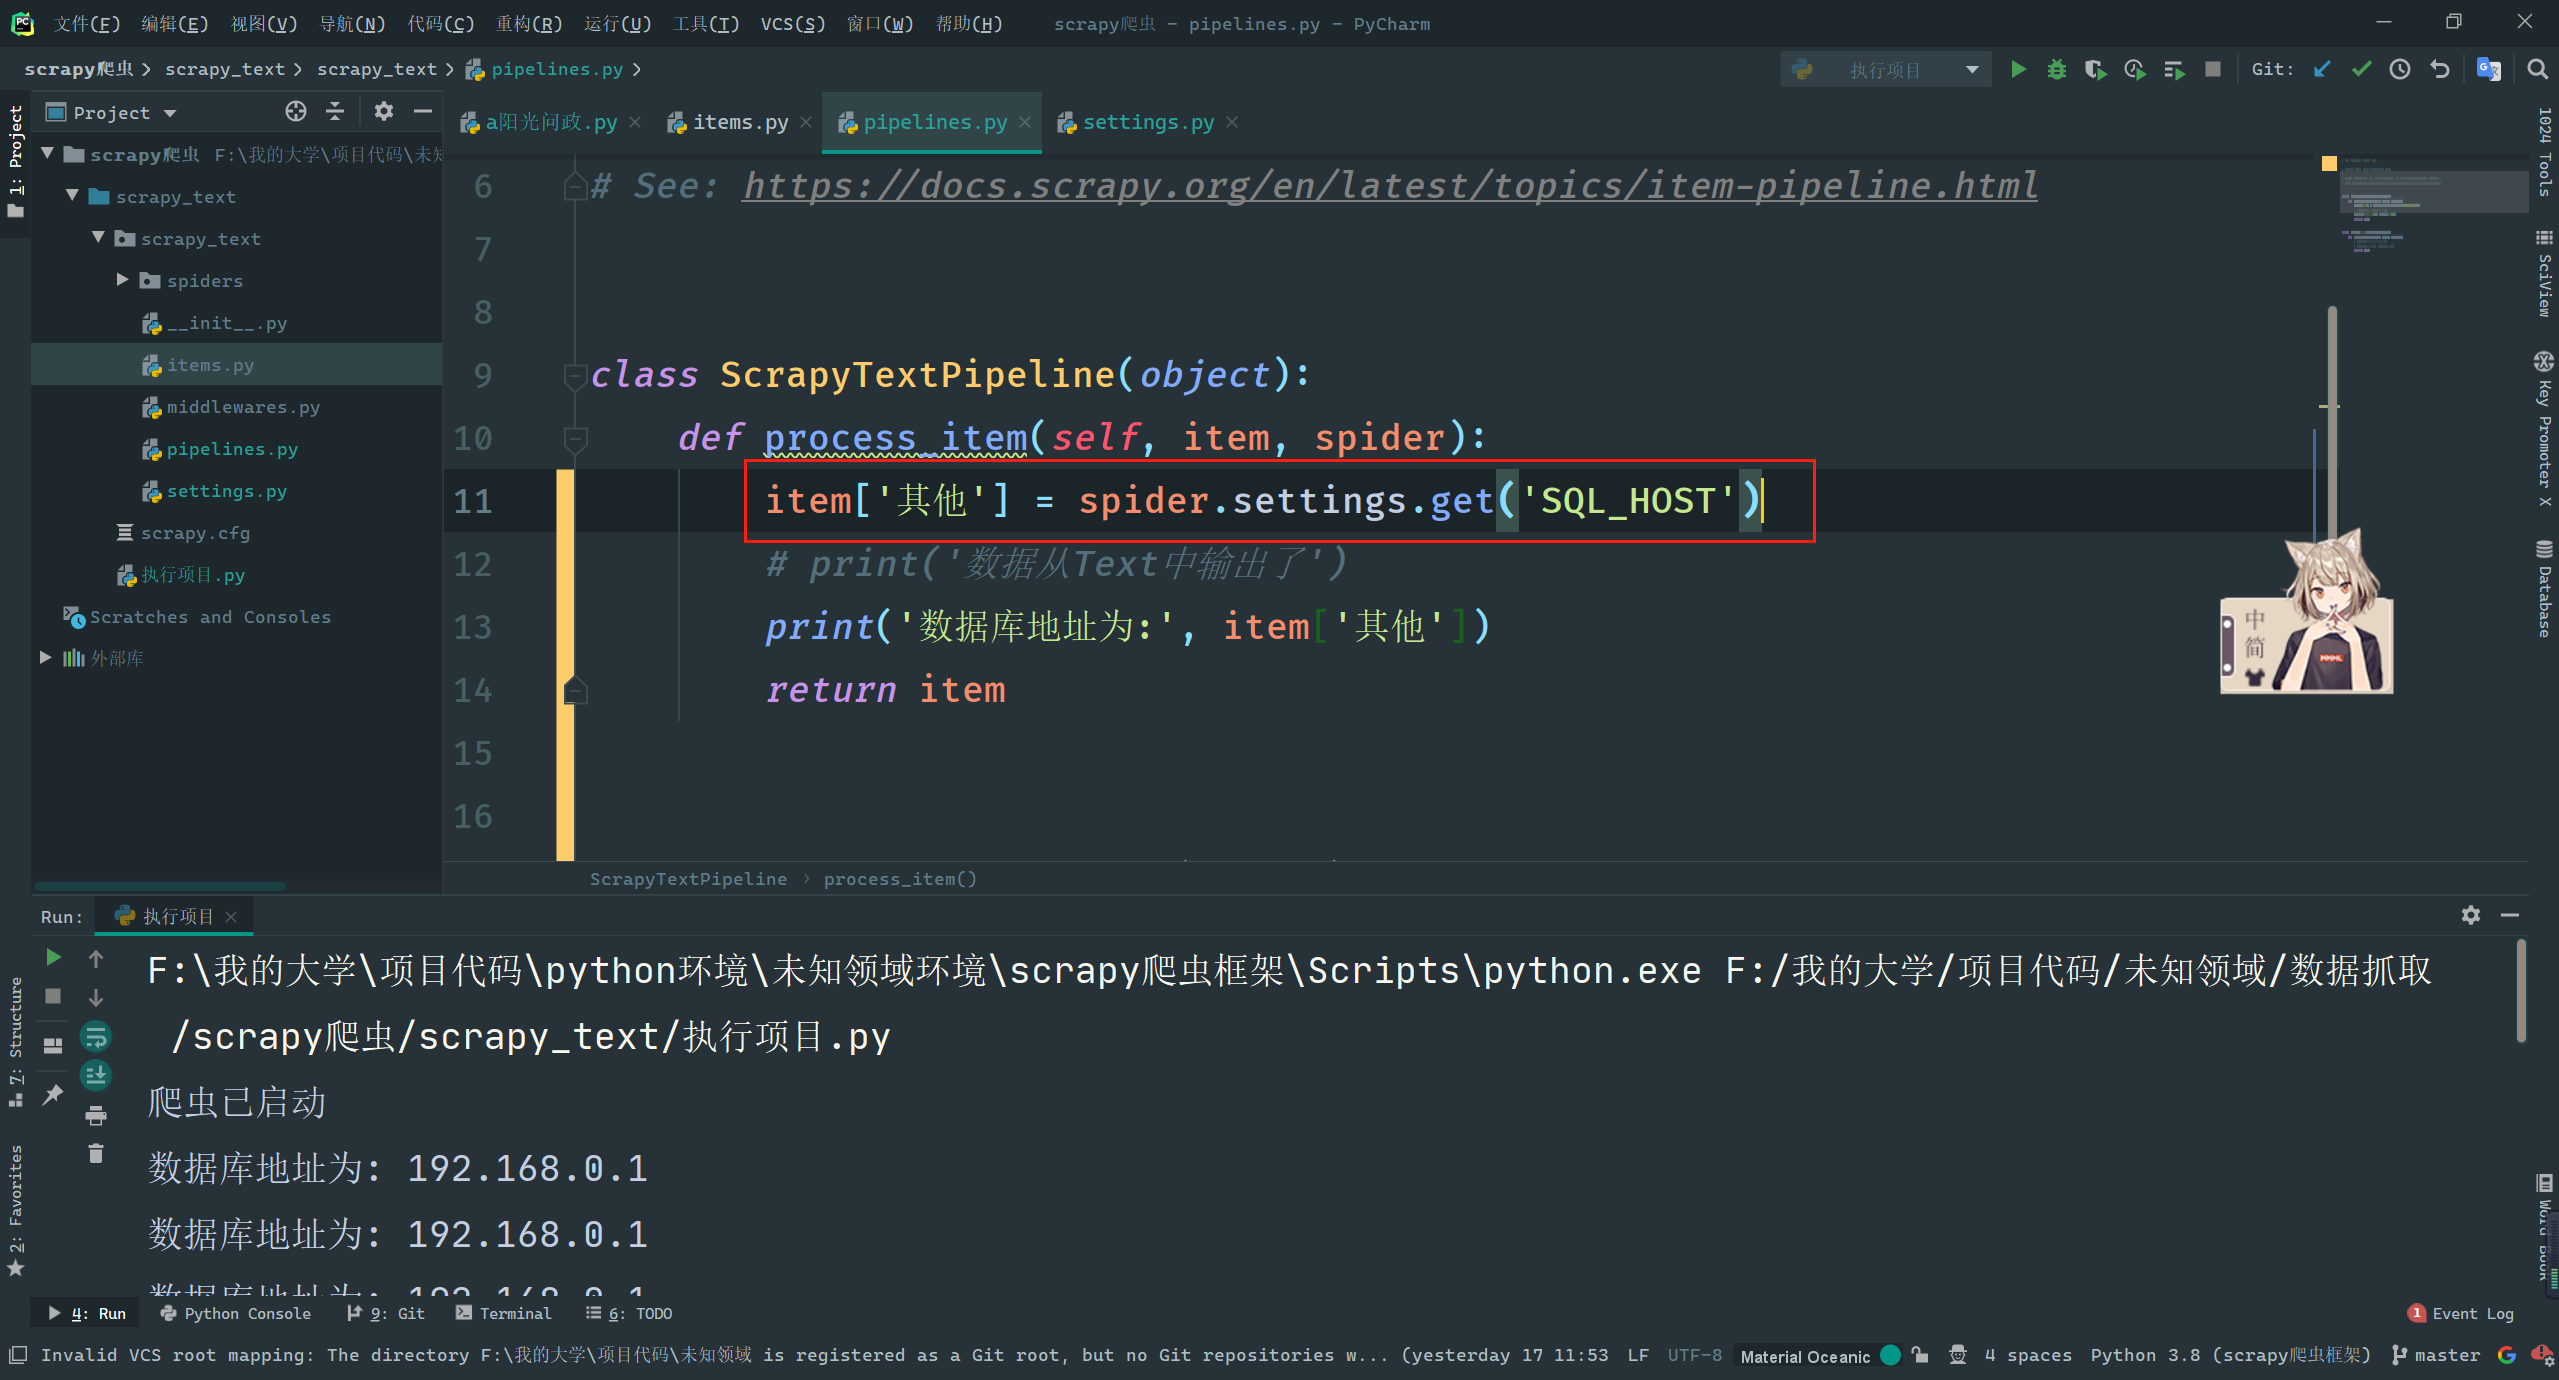2559x1380 pixels.
Task: Click the locate current file crosshair icon
Action: 296,111
